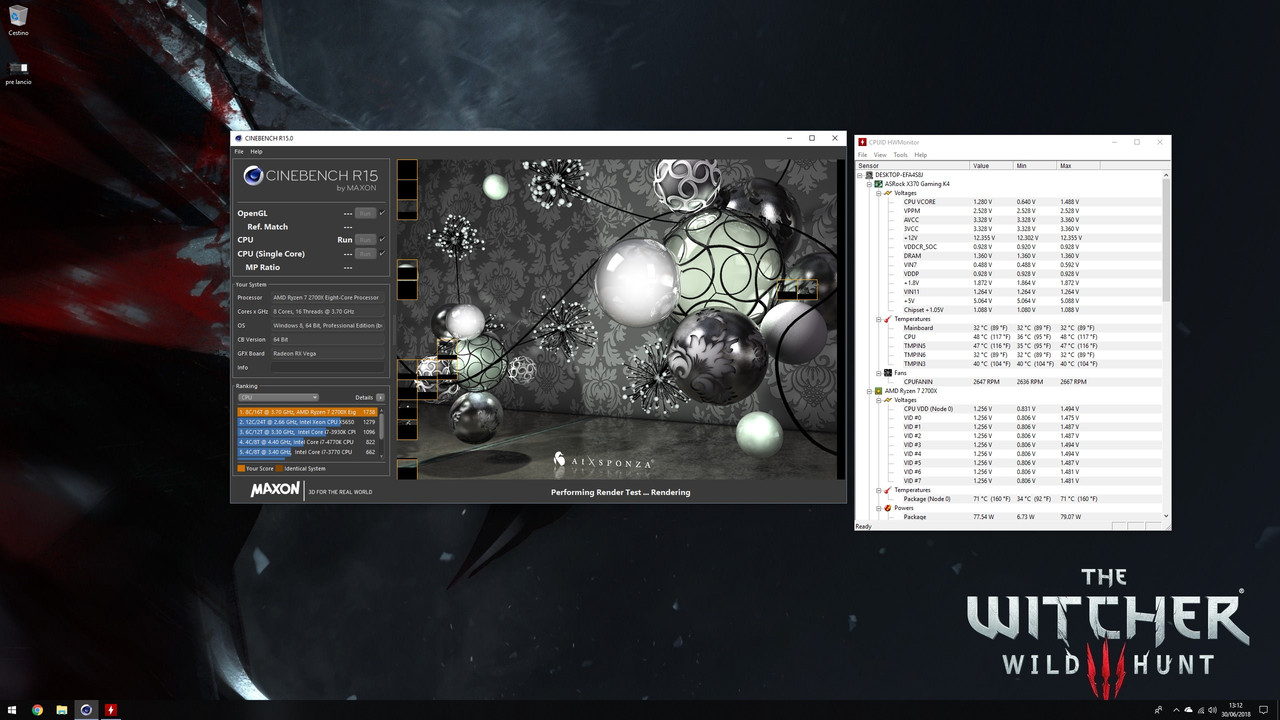Click the AMD Ryzen 7 2700X chip icon

878,391
